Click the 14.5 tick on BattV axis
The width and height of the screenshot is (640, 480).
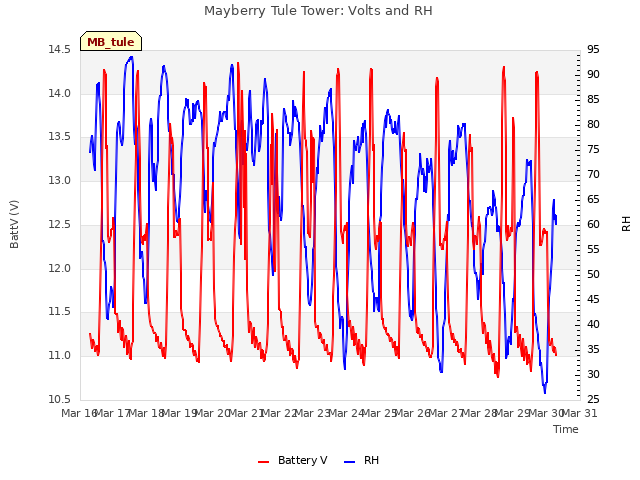pos(59,50)
